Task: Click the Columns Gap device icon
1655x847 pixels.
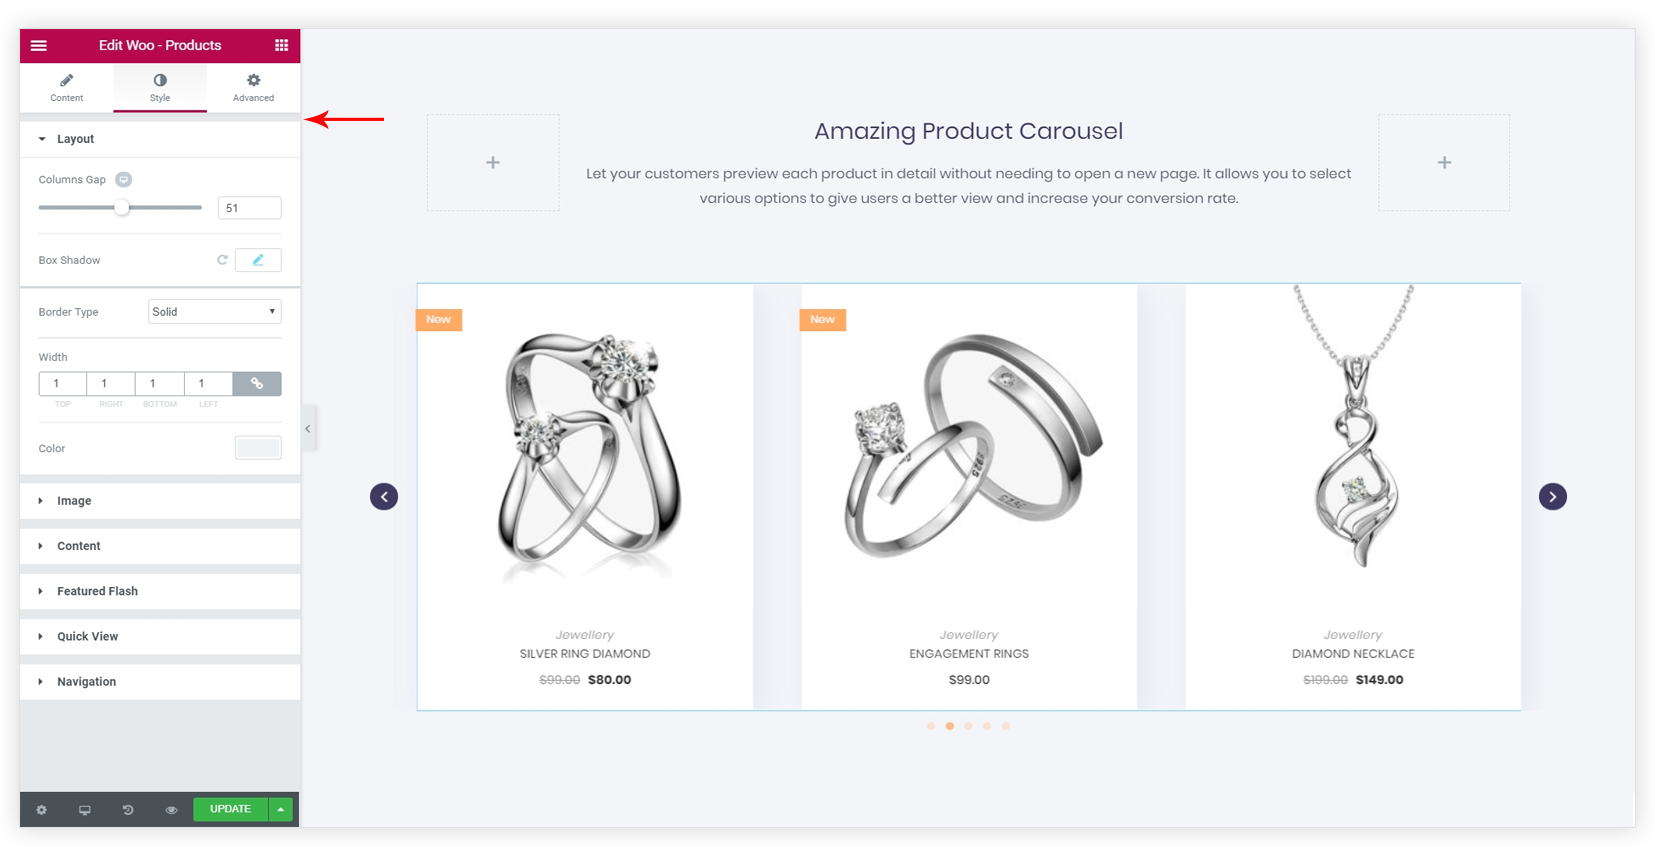Action: click(123, 180)
